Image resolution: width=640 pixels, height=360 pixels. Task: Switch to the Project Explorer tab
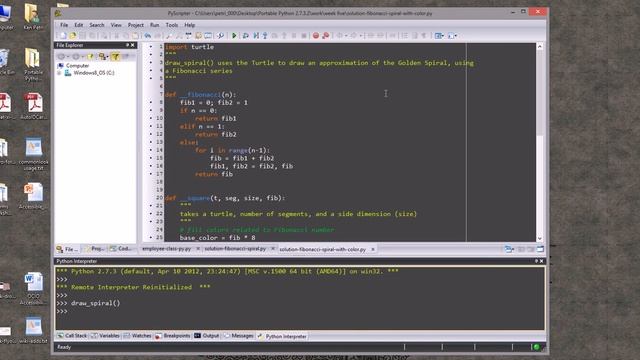point(94,249)
